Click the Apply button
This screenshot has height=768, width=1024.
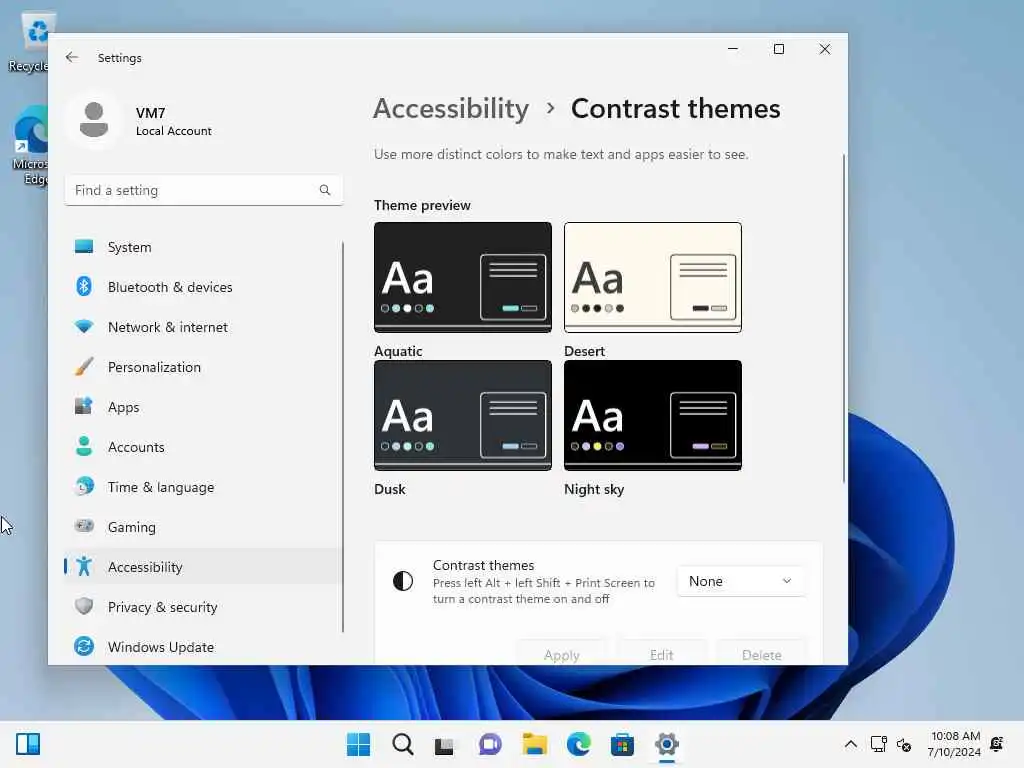point(562,654)
